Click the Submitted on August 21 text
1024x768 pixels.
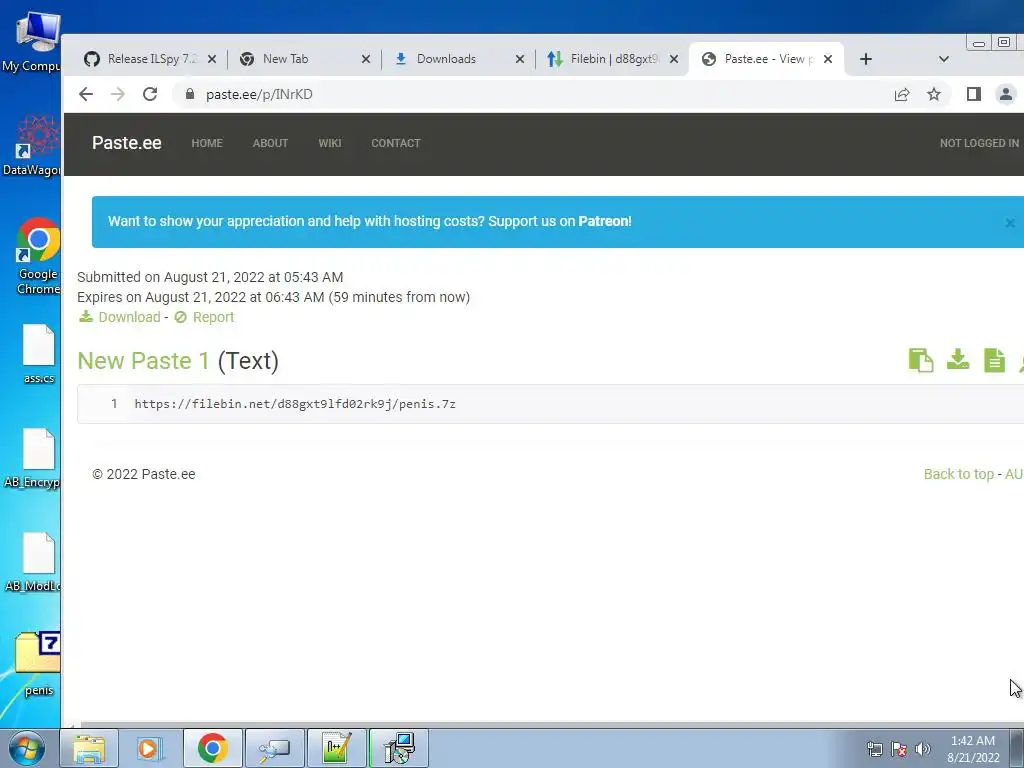pos(210,277)
